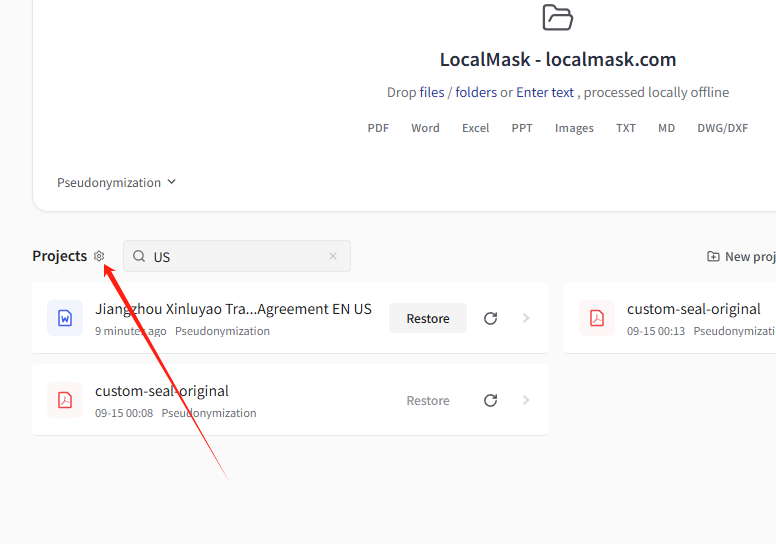Screen dimensions: 776x544
Task: Click the 'files' link in drop area
Action: (432, 93)
